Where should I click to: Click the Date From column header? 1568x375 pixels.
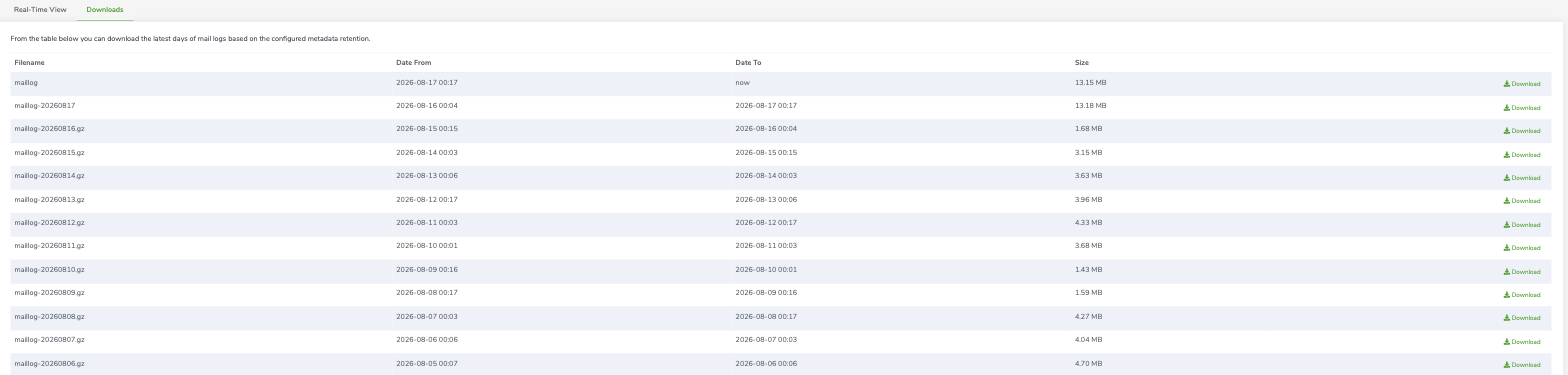(x=414, y=63)
